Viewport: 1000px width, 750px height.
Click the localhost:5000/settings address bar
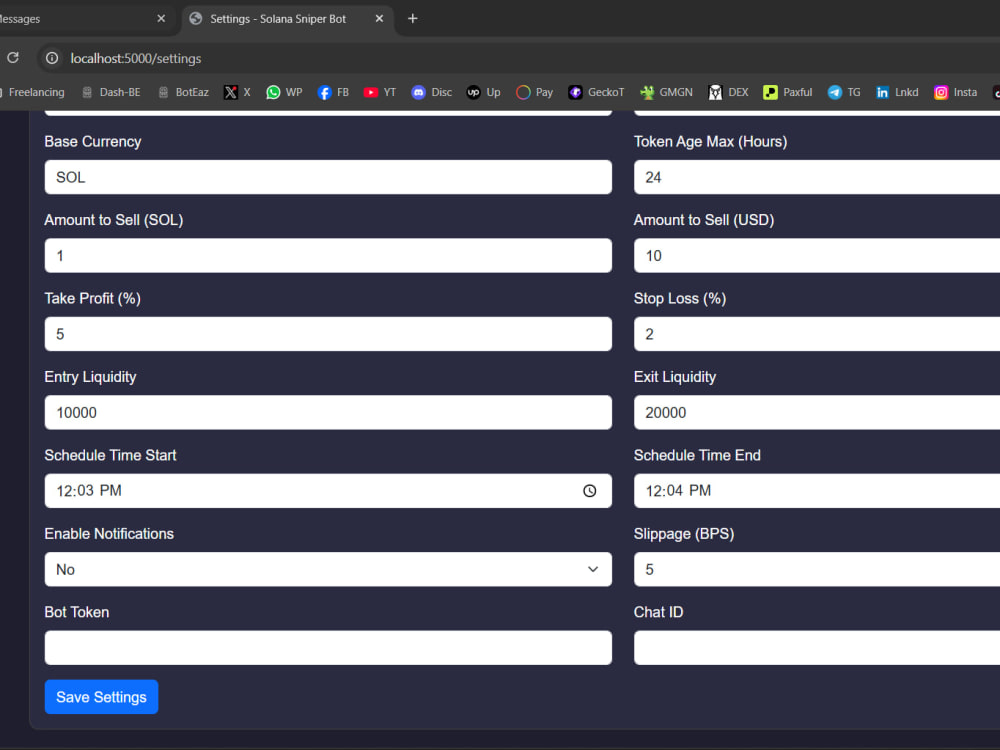pos(135,58)
